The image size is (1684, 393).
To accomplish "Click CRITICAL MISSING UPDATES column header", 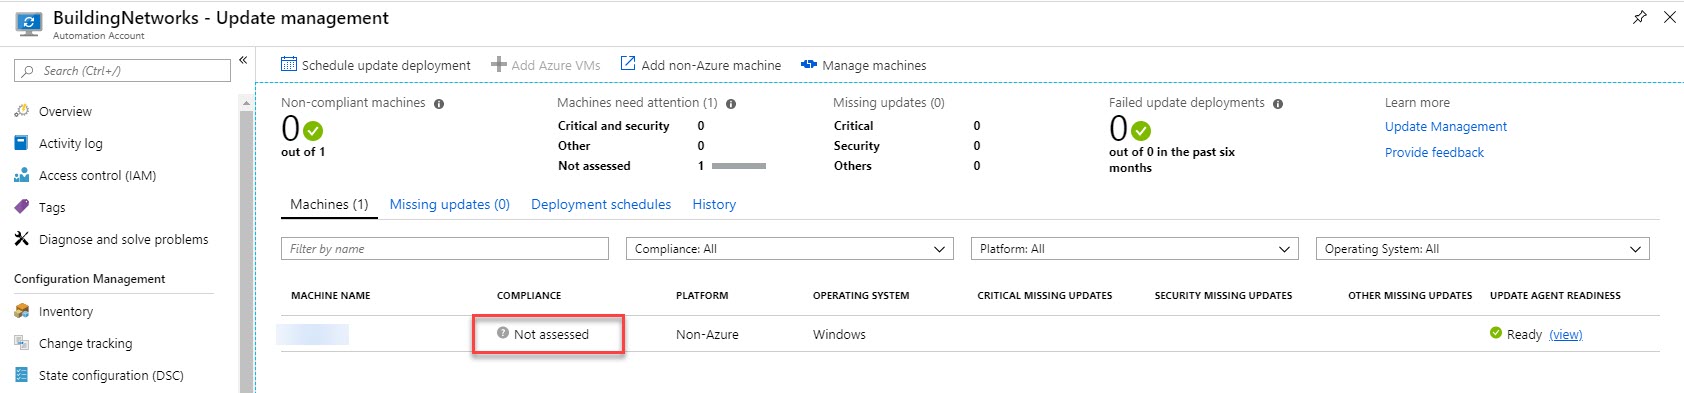I will point(1045,296).
